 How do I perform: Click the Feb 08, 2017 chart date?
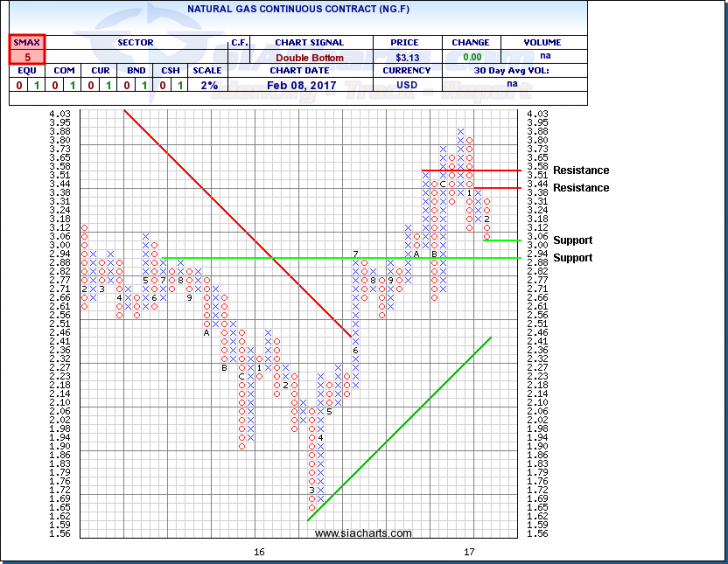click(x=314, y=86)
